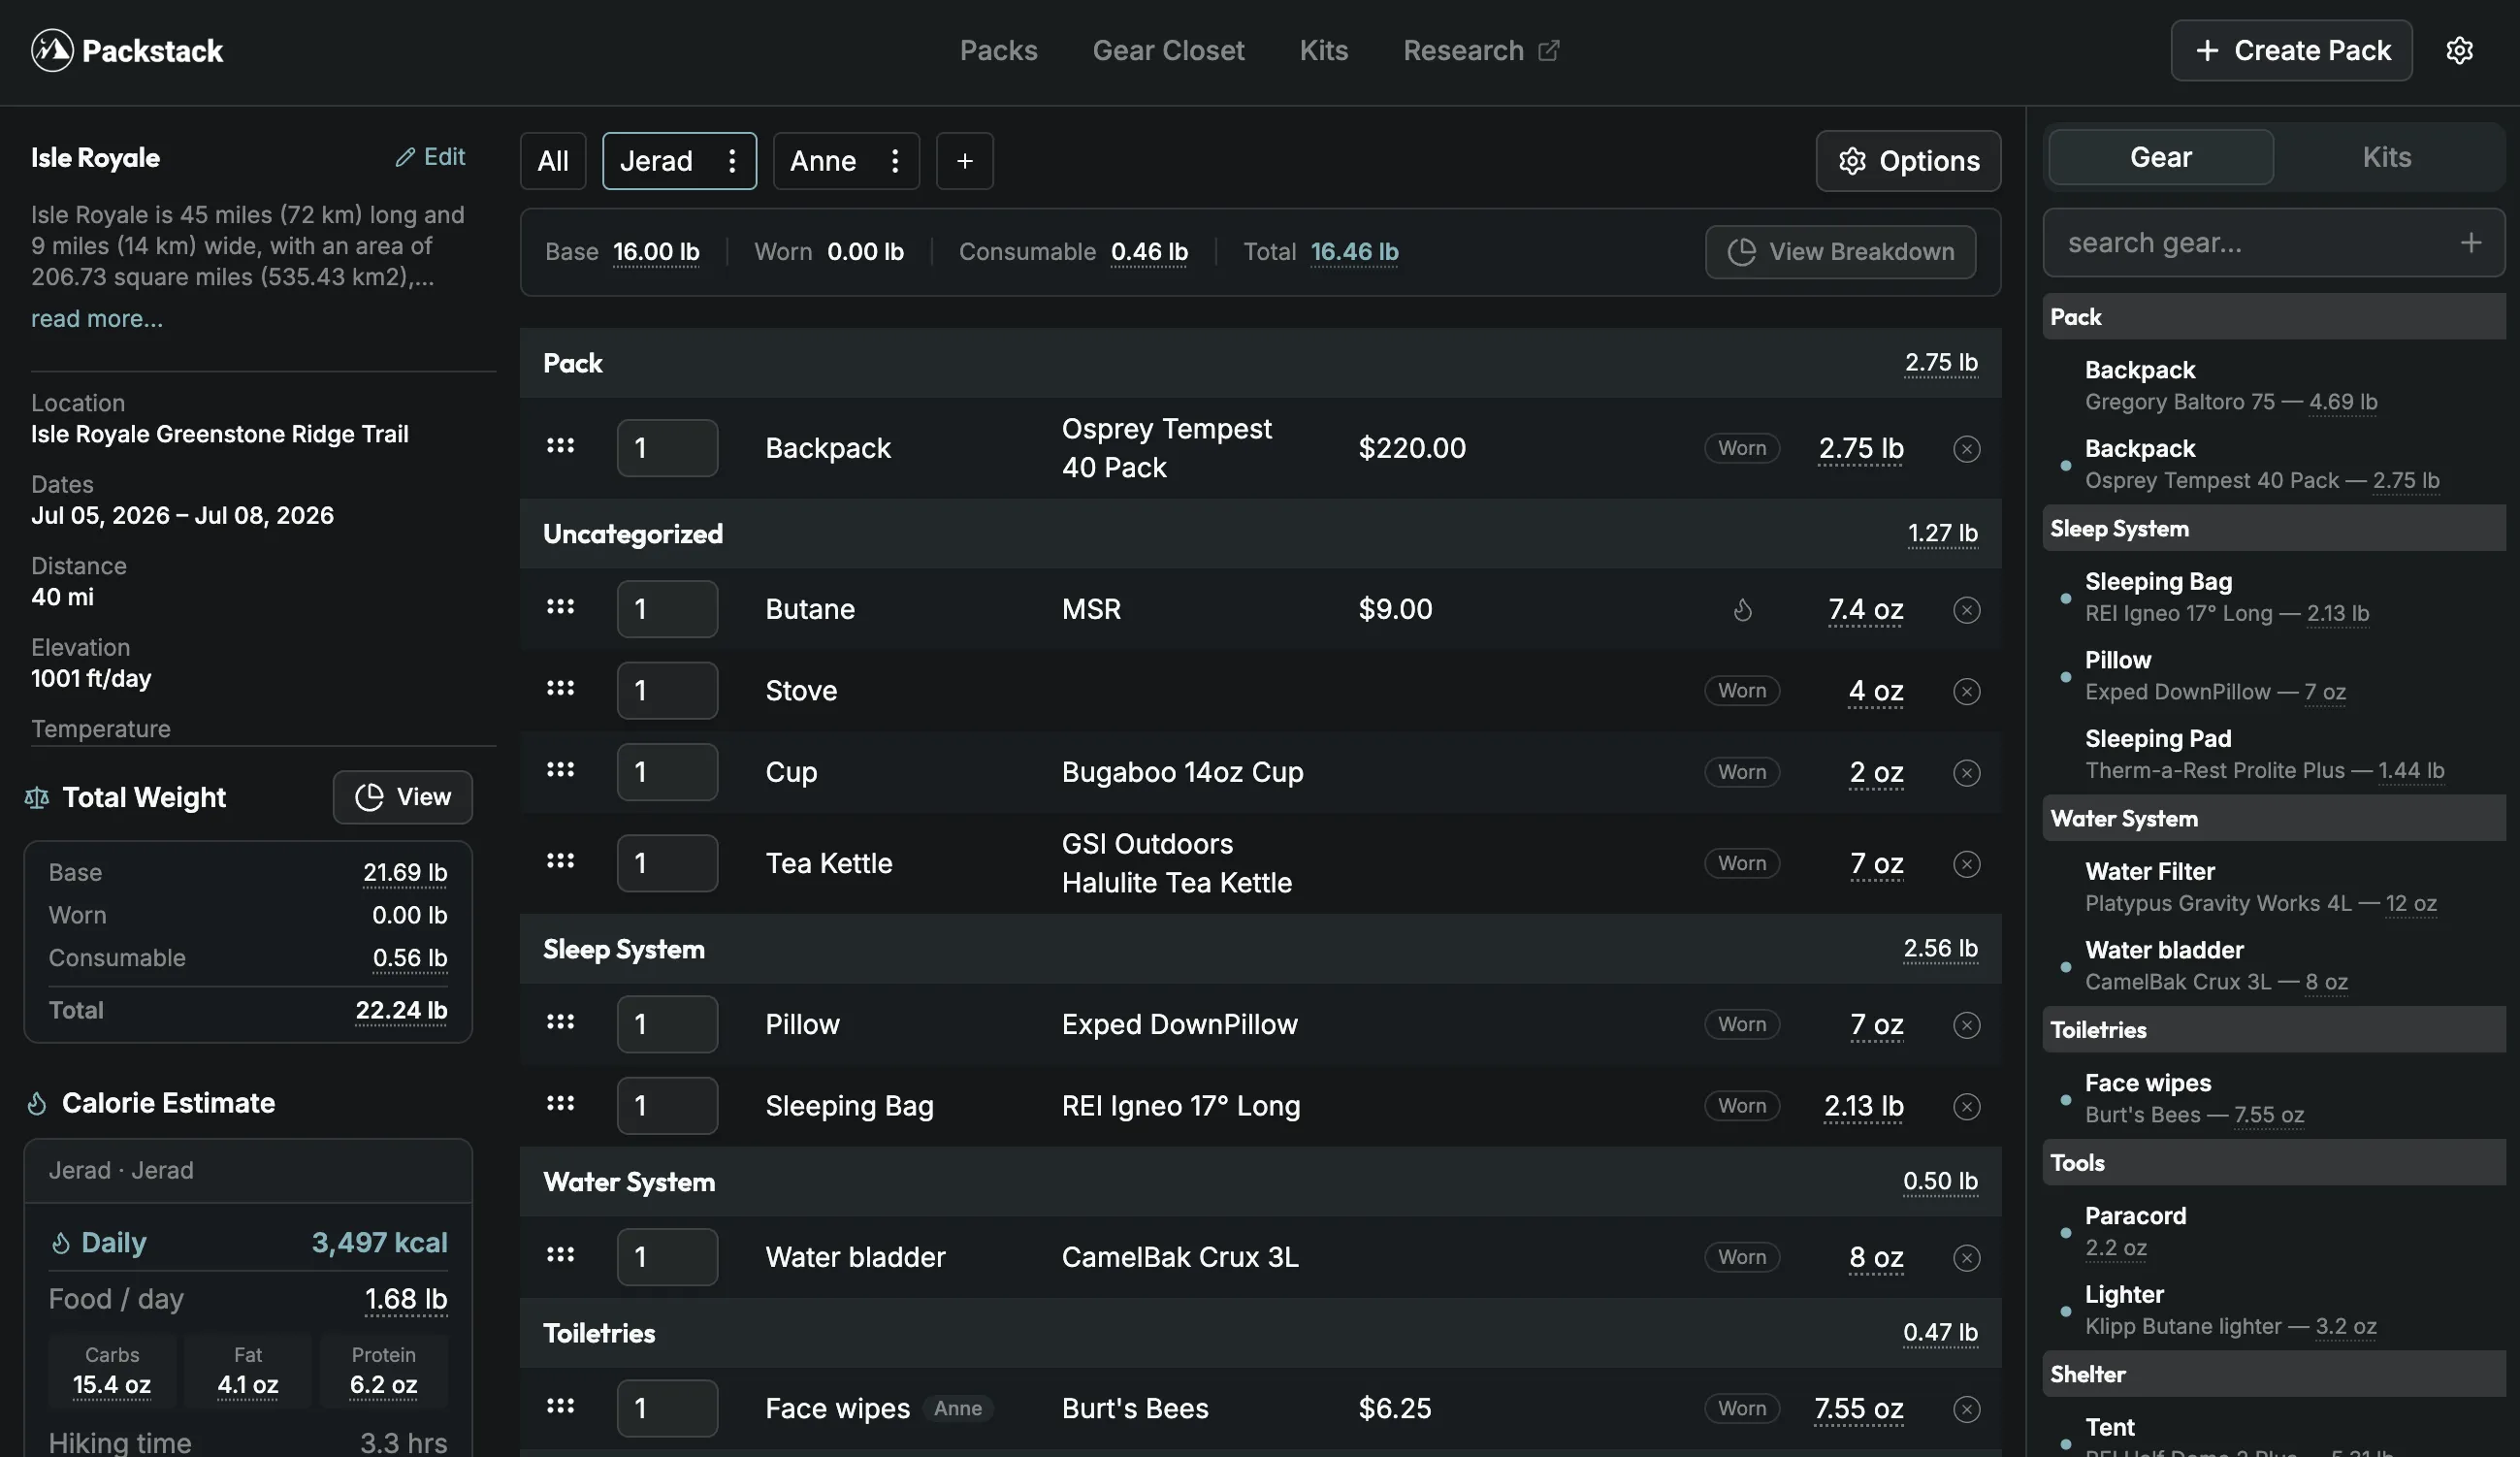
Task: Open the Options menu
Action: coord(1907,161)
